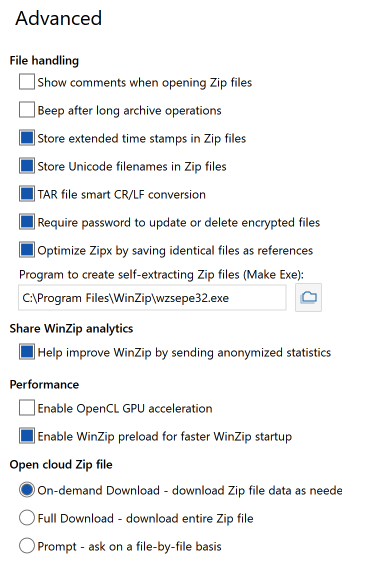The width and height of the screenshot is (373, 564).
Task: Select On-demand Download radio option
Action: click(27, 490)
